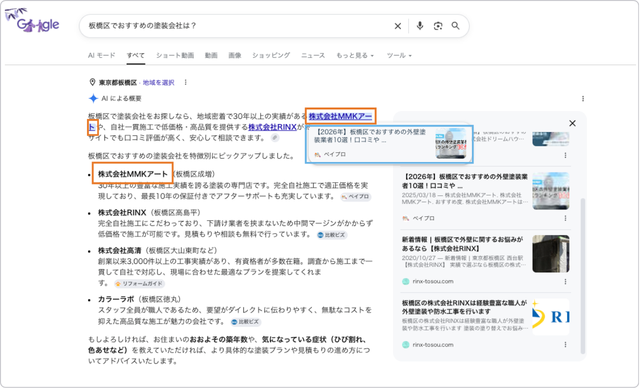Viewport: 640px width, 388px height.
Task: Click the リフォームガイド source chip
Action: point(139,284)
